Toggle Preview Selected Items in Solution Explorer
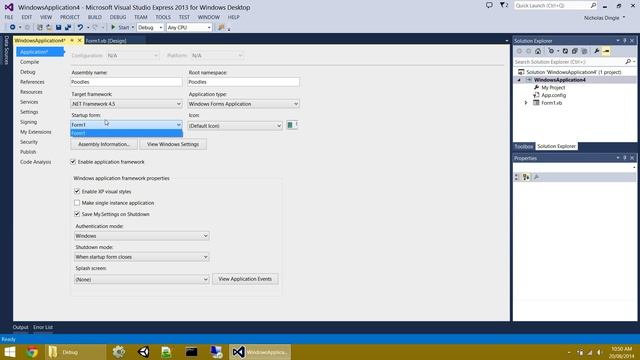 click(606, 51)
